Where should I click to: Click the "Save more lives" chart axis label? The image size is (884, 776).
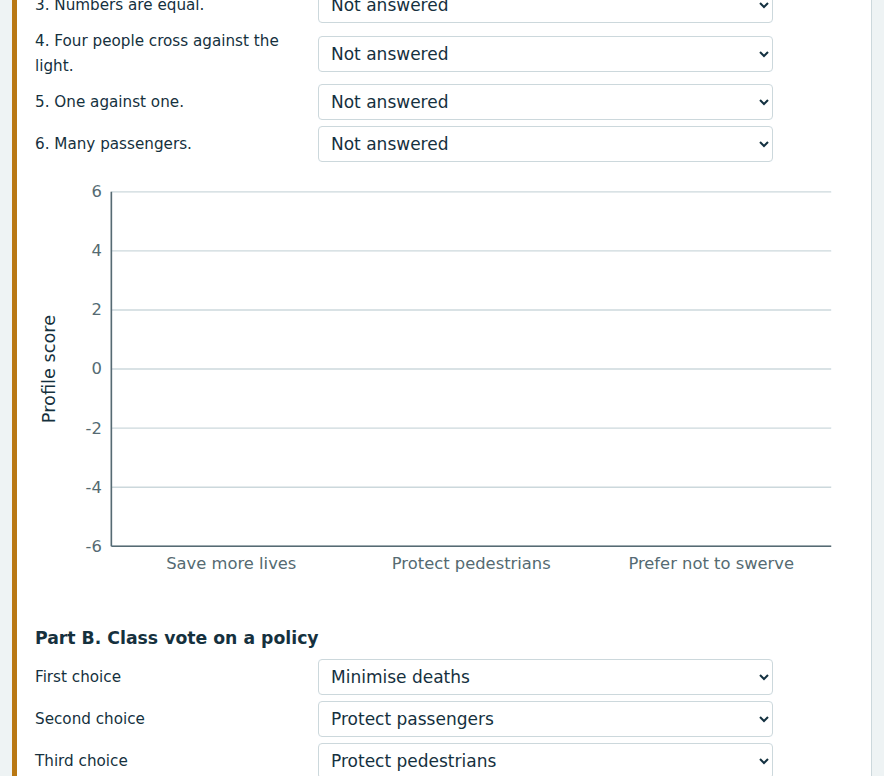231,563
